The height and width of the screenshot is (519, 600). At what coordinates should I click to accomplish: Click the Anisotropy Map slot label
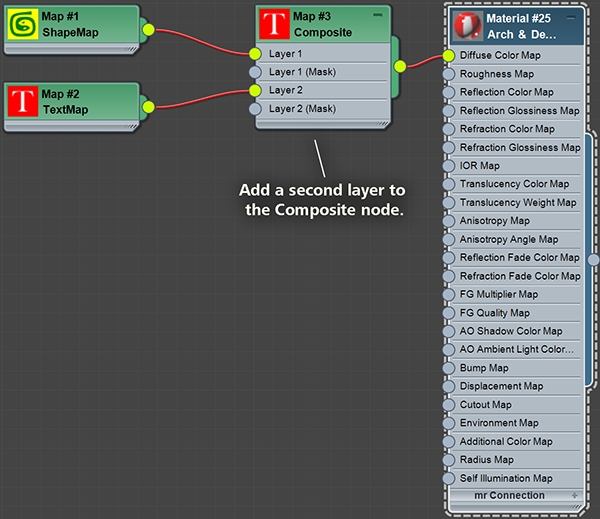click(x=495, y=221)
